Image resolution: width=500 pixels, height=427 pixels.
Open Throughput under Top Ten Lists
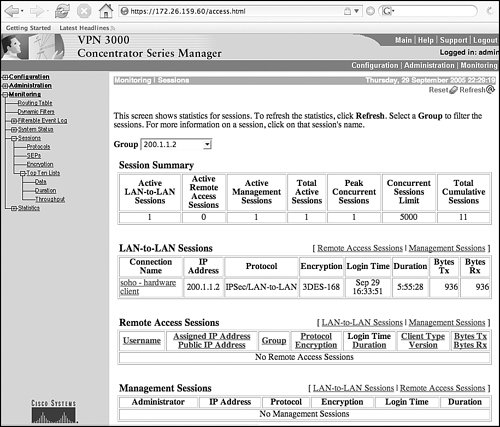(50, 199)
